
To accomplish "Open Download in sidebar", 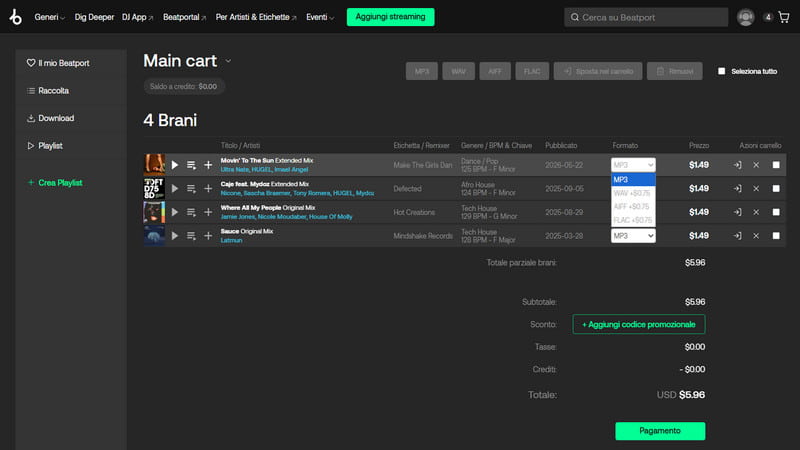I will pos(51,118).
